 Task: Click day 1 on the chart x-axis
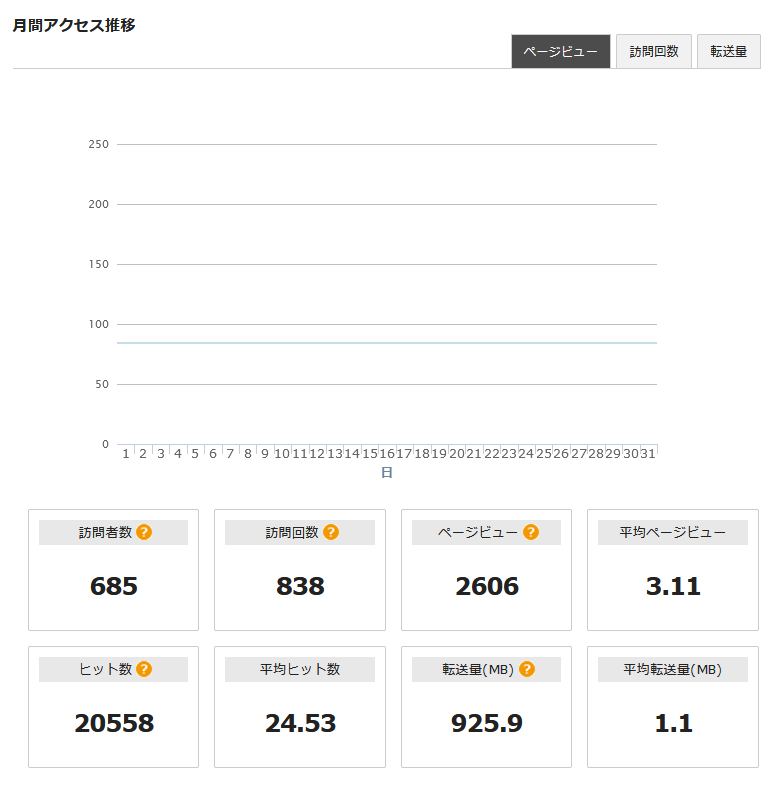[x=126, y=454]
